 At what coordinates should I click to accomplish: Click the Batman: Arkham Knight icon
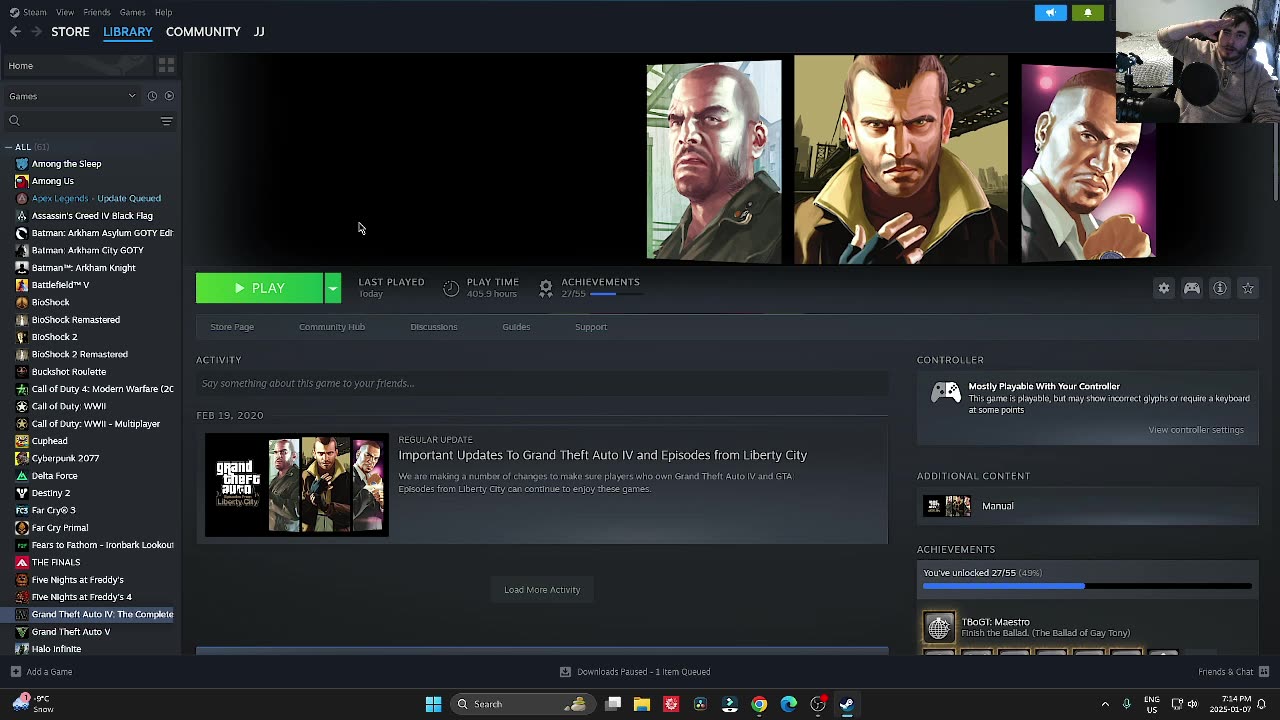pyautogui.click(x=22, y=268)
